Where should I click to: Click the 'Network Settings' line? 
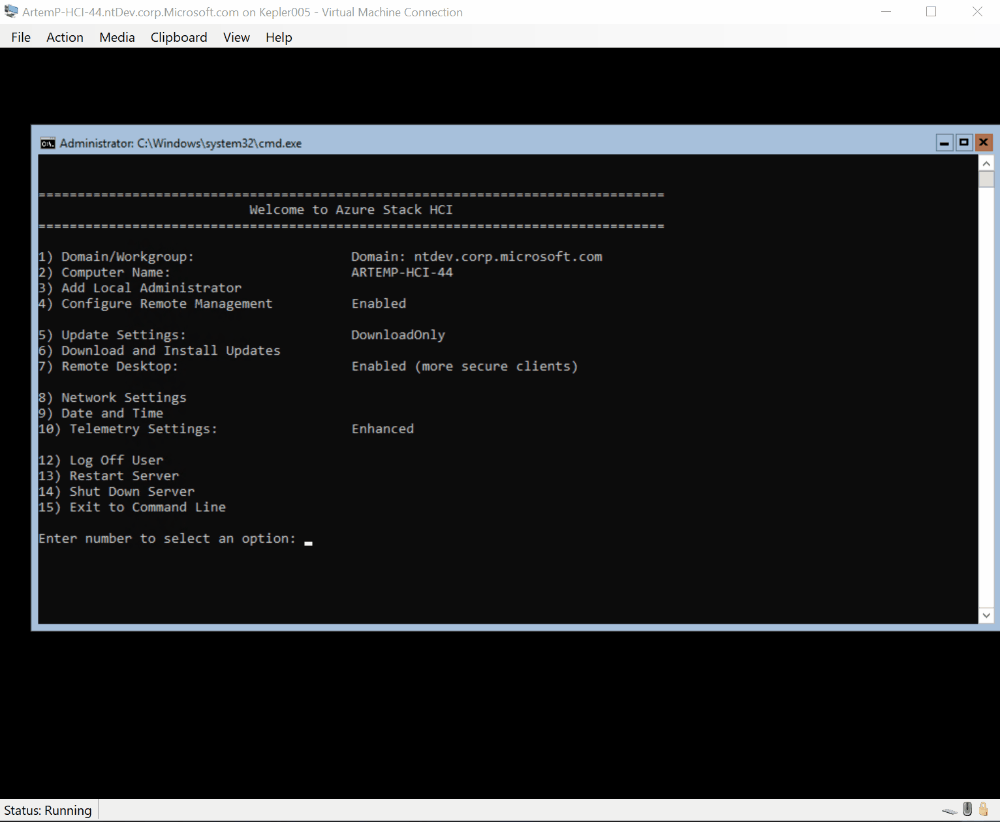click(112, 398)
